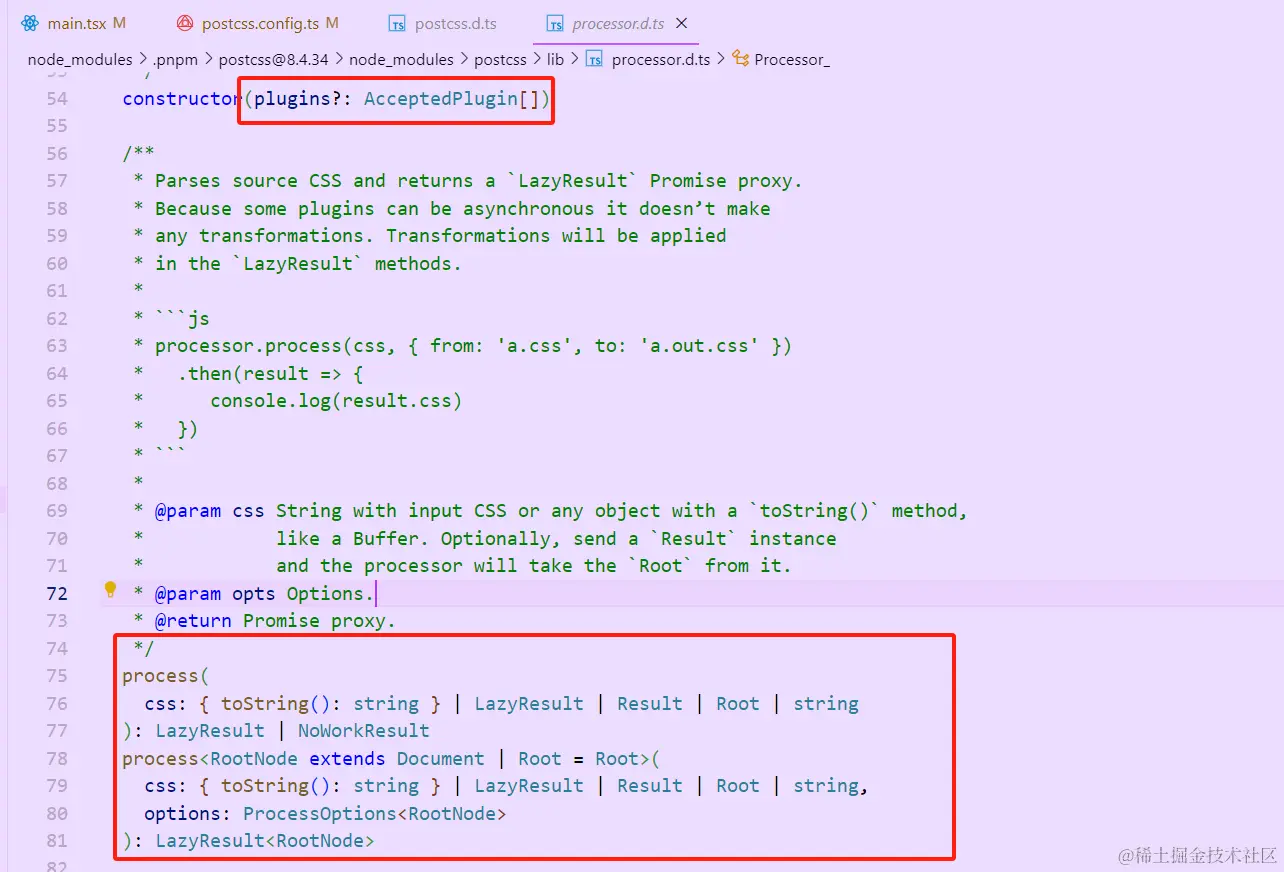Open the Processor_ symbol breadcrumb
1284x872 pixels.
[792, 60]
